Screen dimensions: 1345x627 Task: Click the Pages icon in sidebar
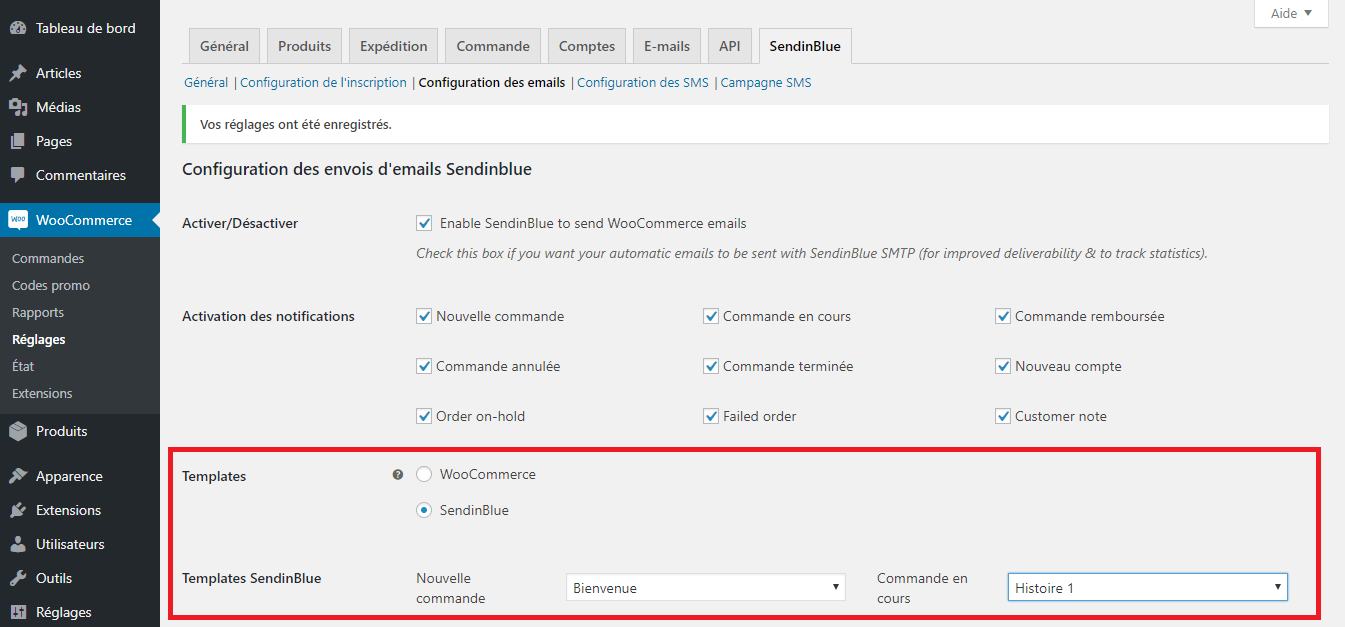pos(18,141)
